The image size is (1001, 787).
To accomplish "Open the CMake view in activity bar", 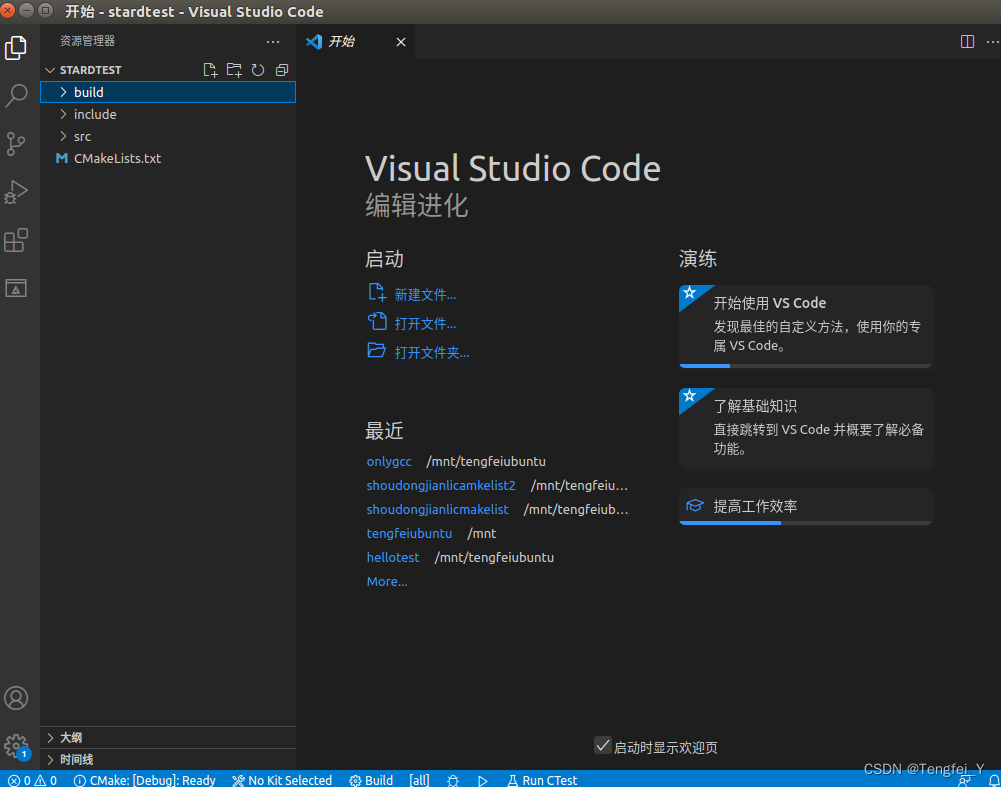I will 16,288.
